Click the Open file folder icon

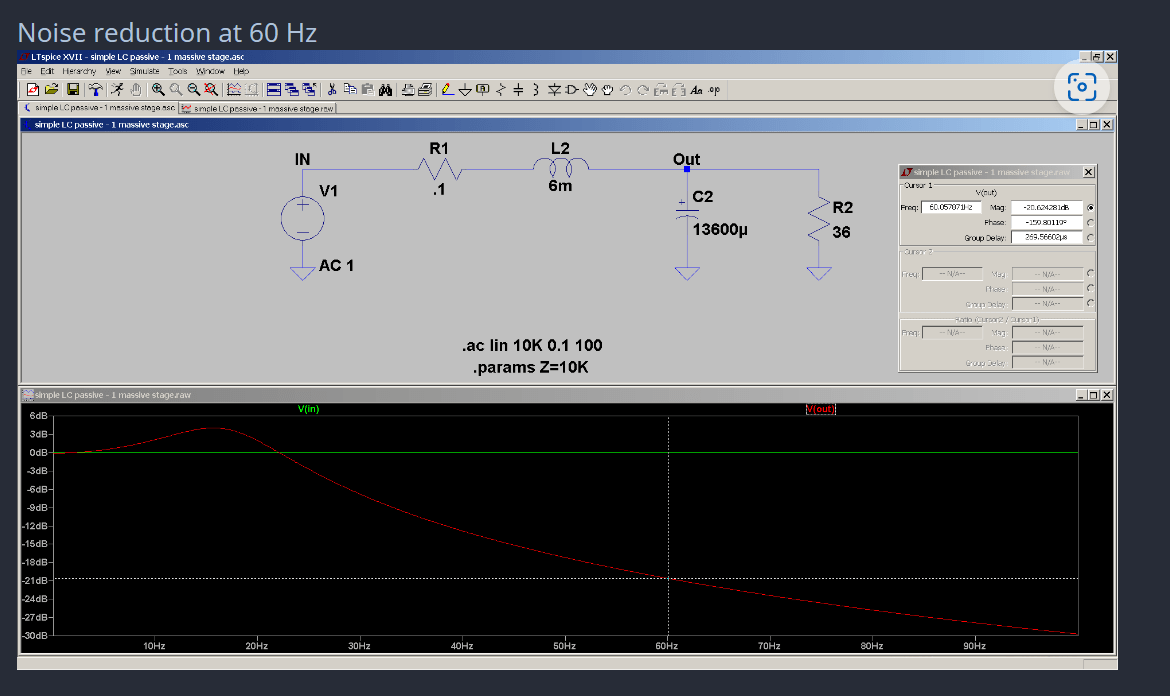click(x=51, y=90)
